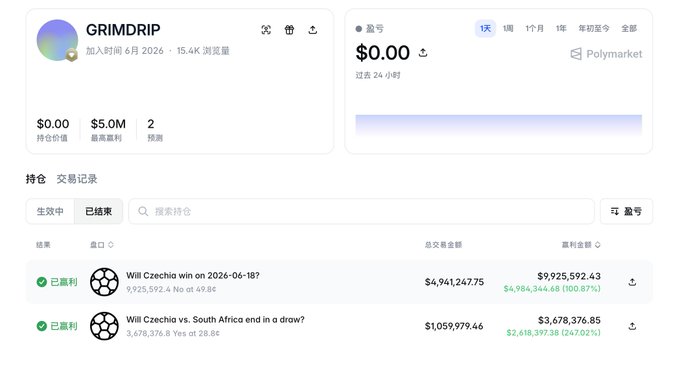Click soccer ball icon of Czechia win row

[104, 282]
